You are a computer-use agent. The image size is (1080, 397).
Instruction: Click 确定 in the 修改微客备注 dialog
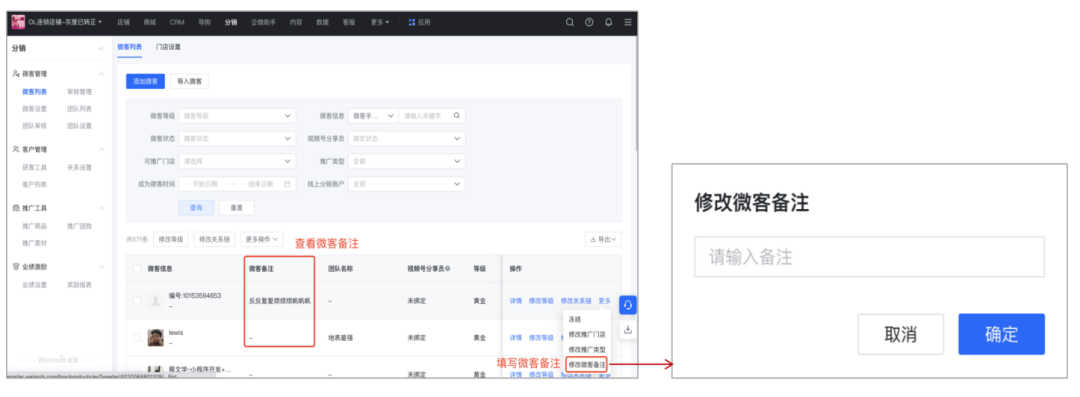pos(1001,334)
